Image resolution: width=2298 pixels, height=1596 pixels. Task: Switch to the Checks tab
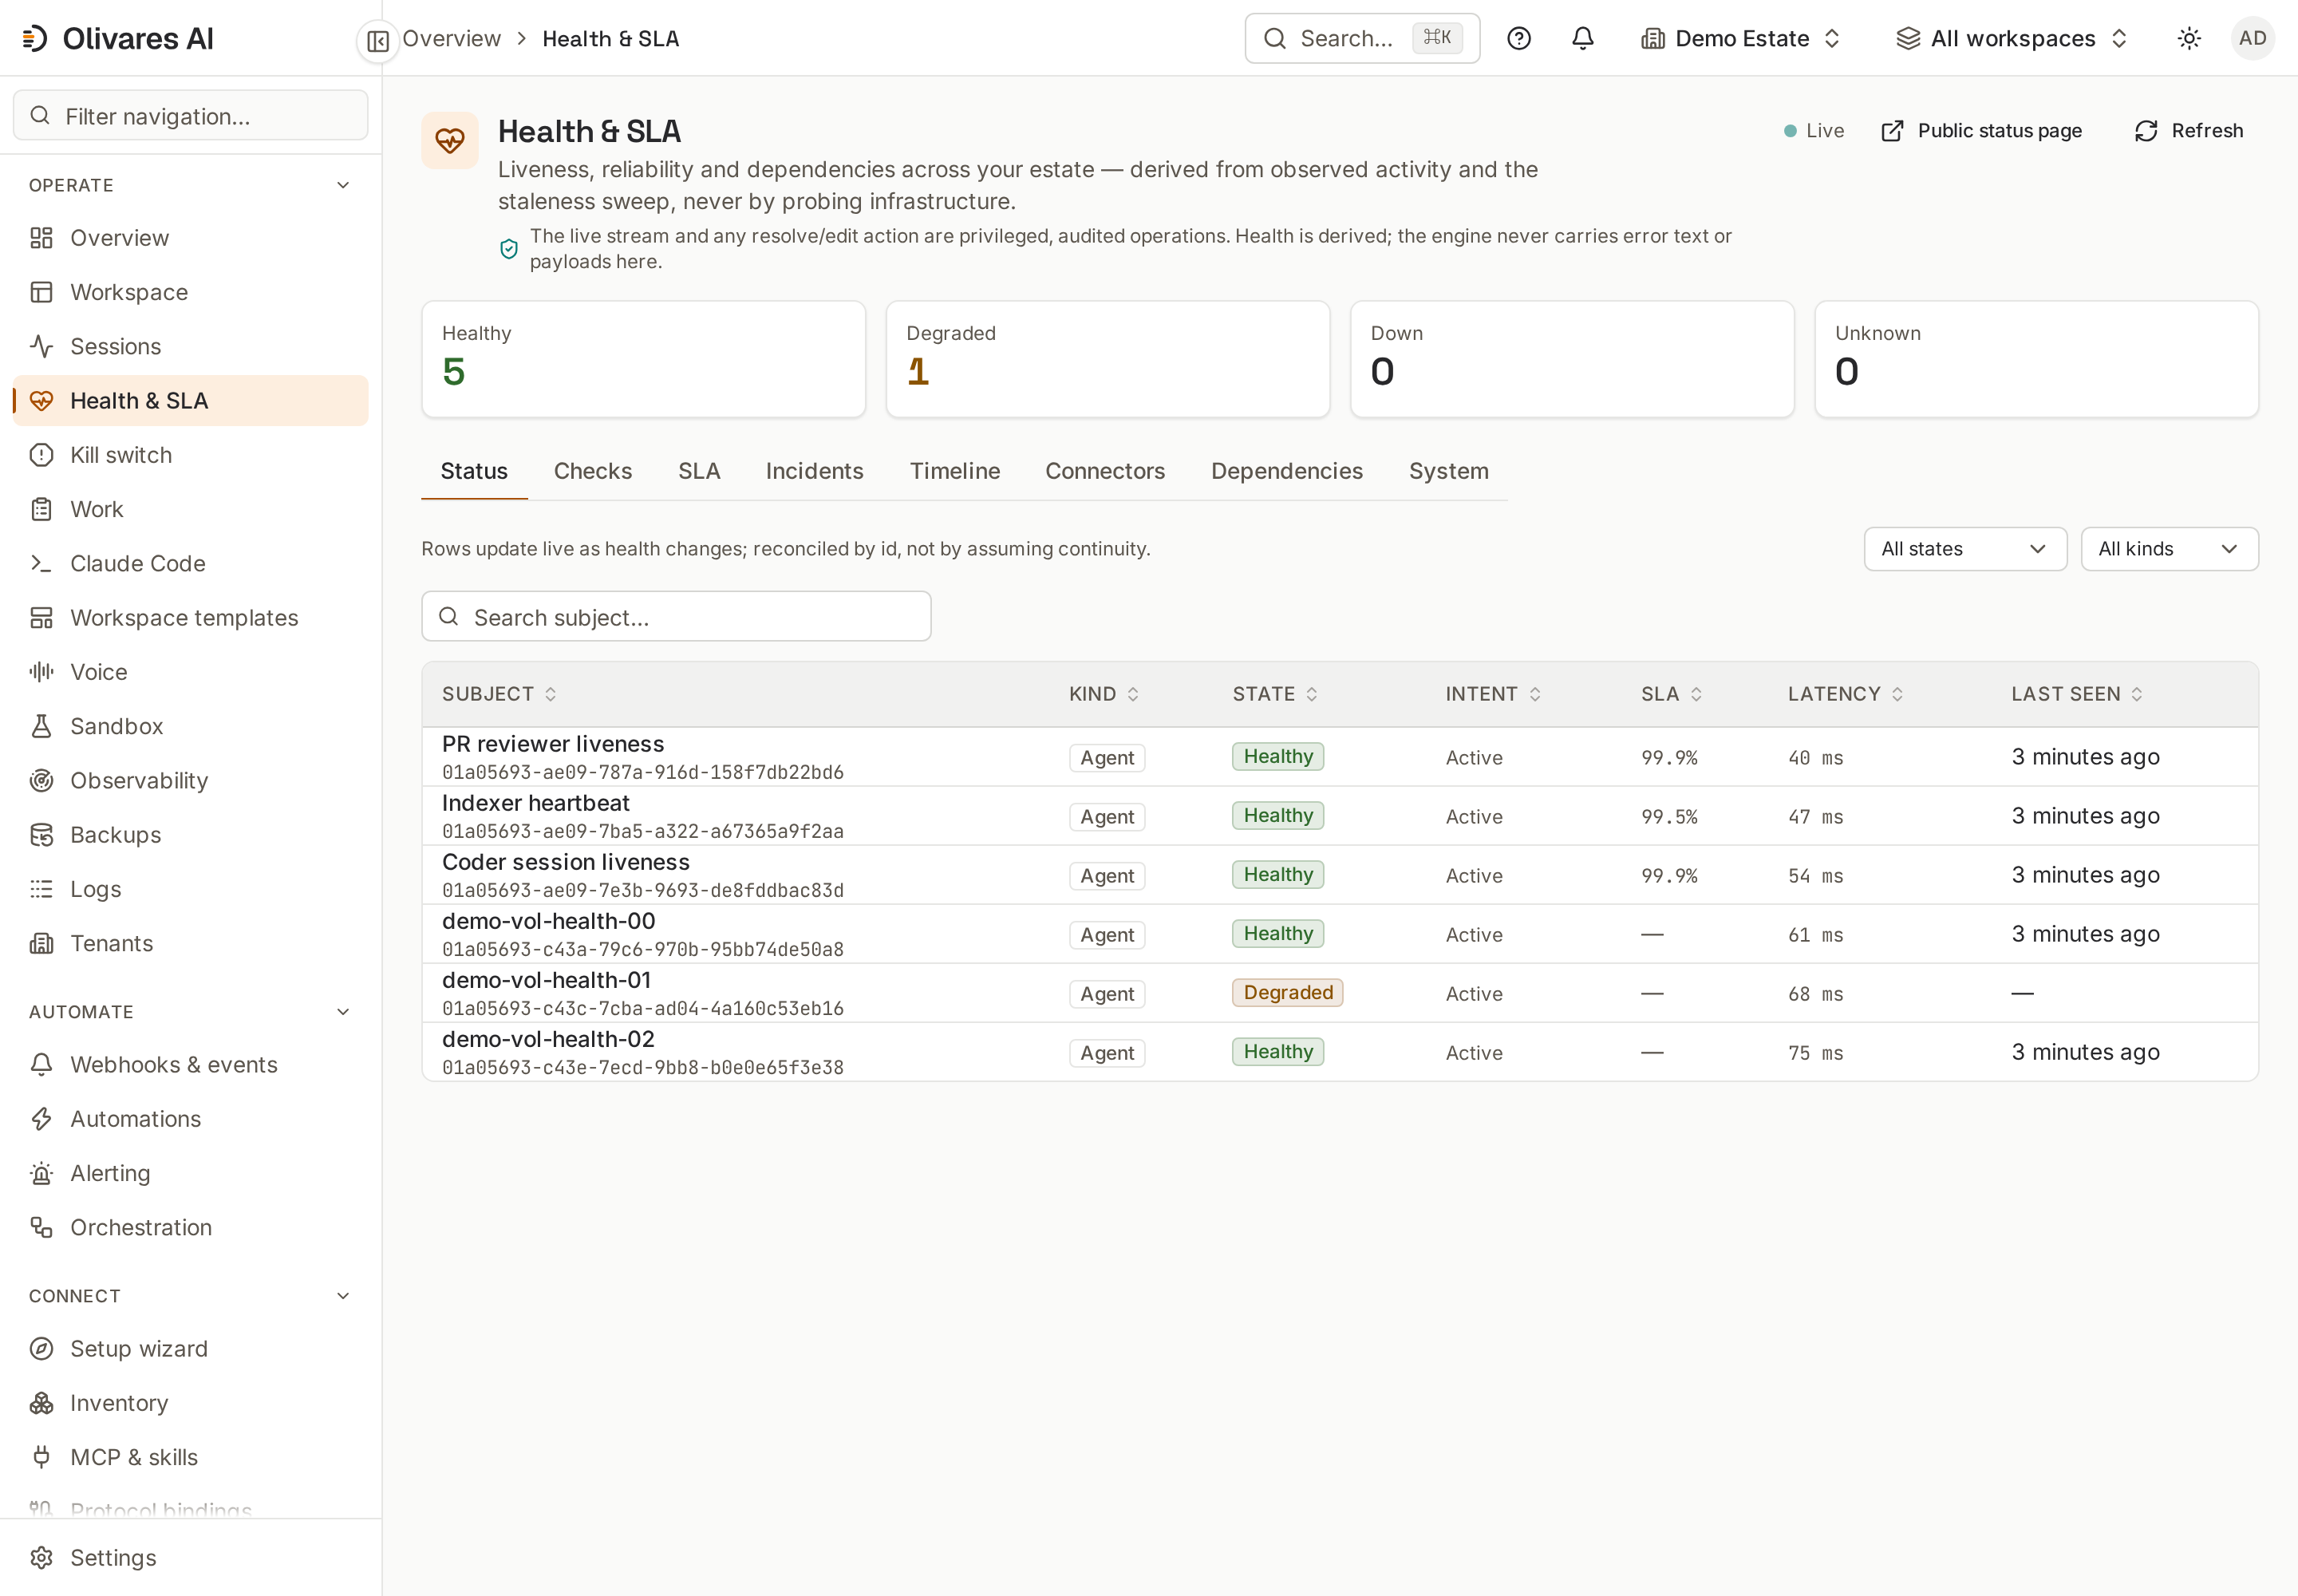593,471
